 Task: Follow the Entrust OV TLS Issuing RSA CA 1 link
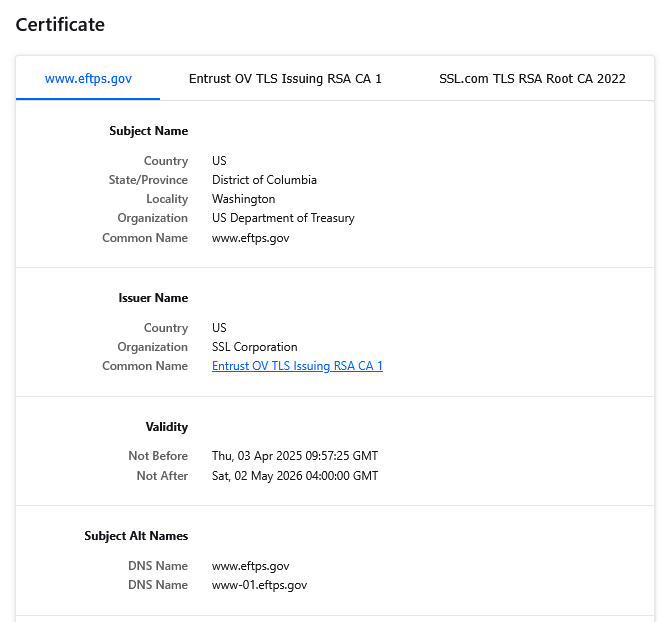click(x=297, y=366)
